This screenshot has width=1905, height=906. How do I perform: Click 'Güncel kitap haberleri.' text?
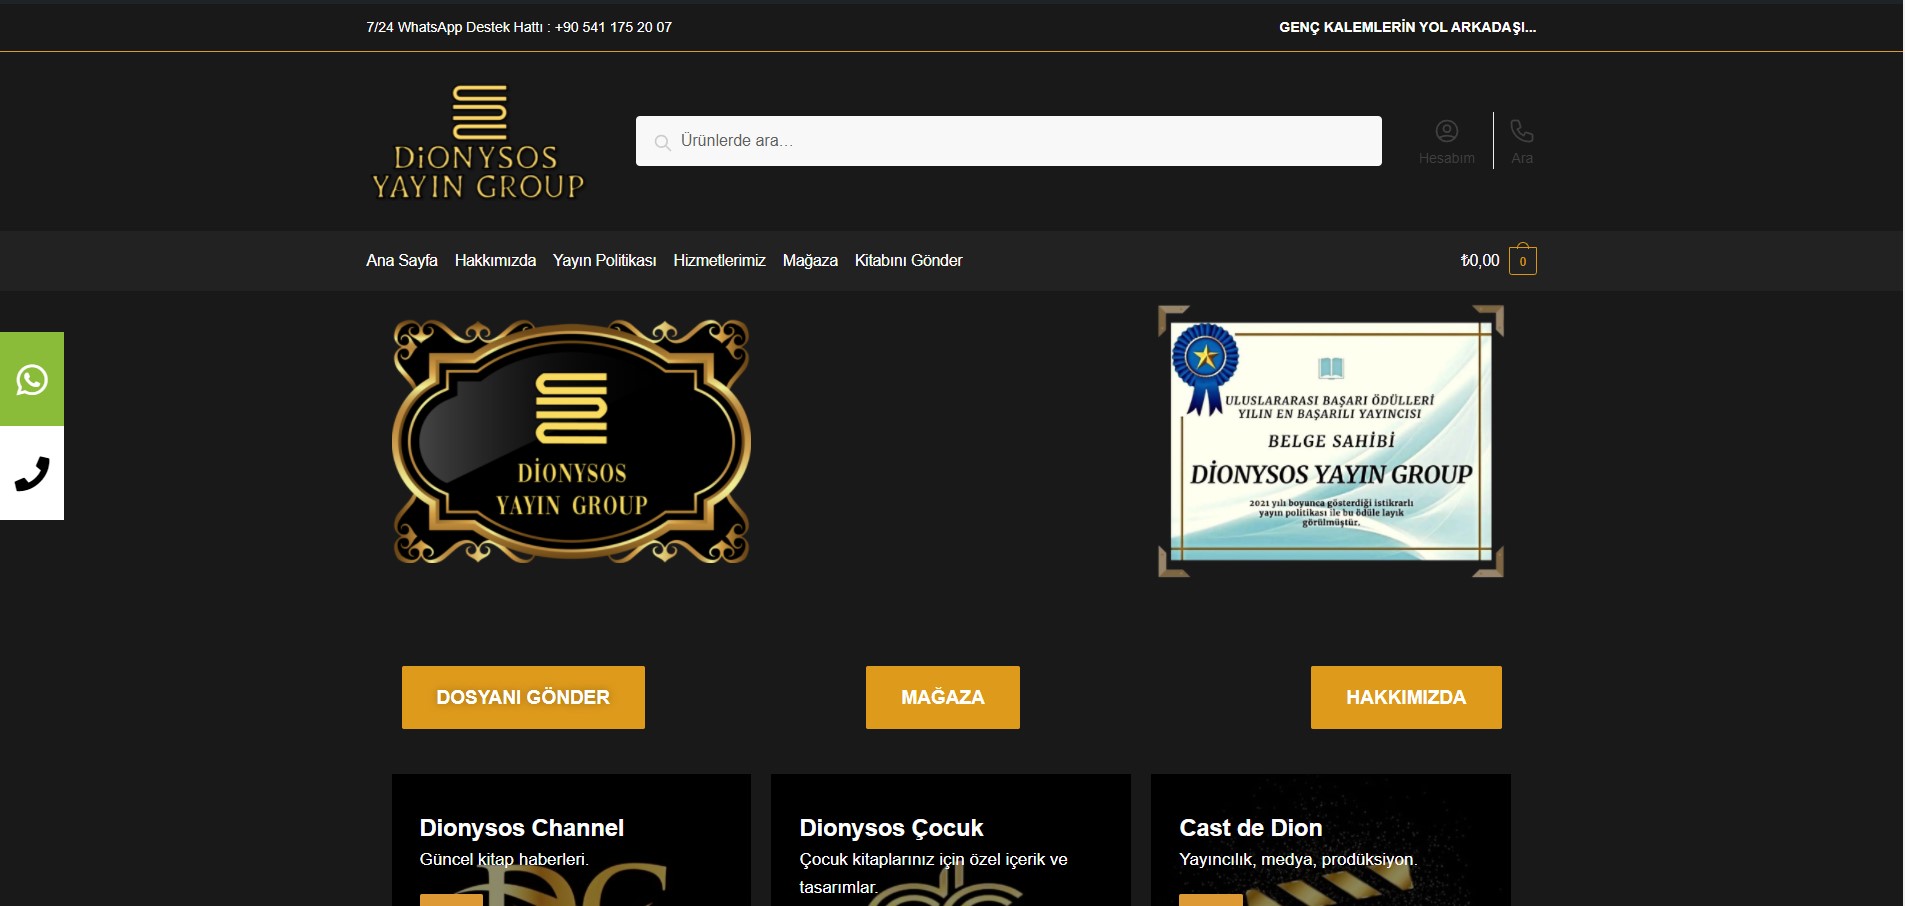pos(504,859)
